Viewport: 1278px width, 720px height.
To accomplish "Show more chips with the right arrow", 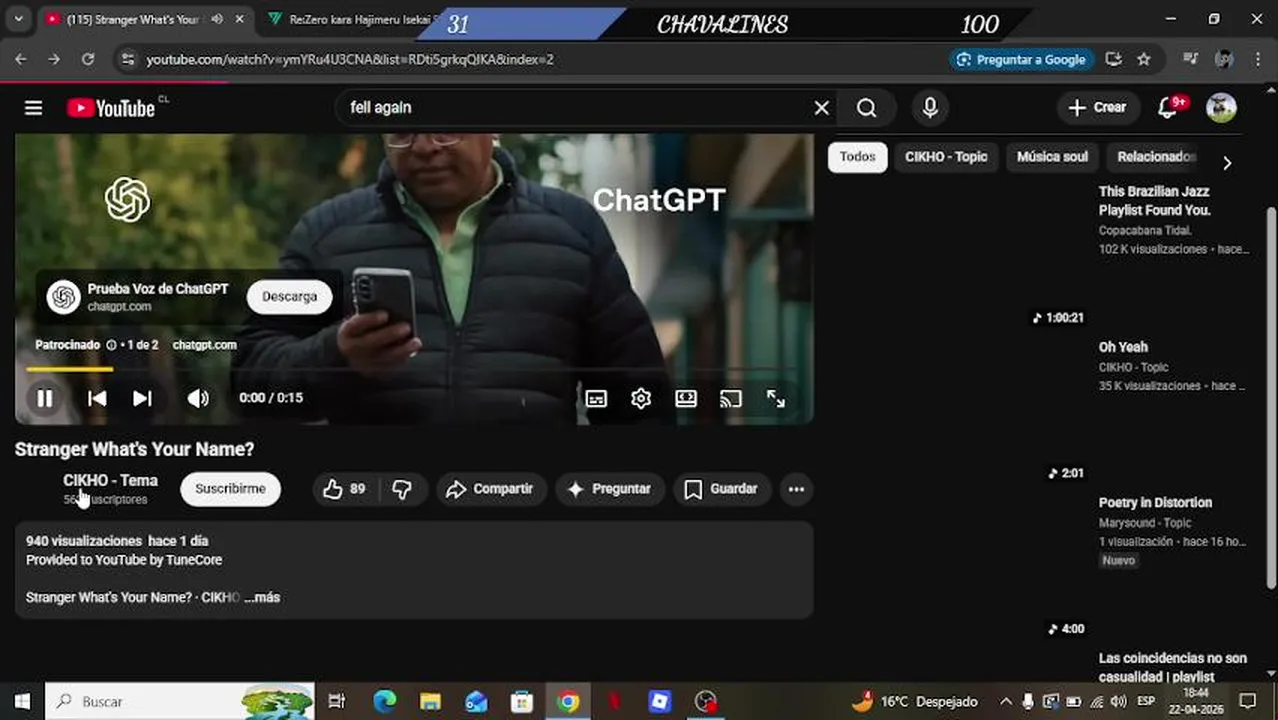I will tap(1227, 162).
